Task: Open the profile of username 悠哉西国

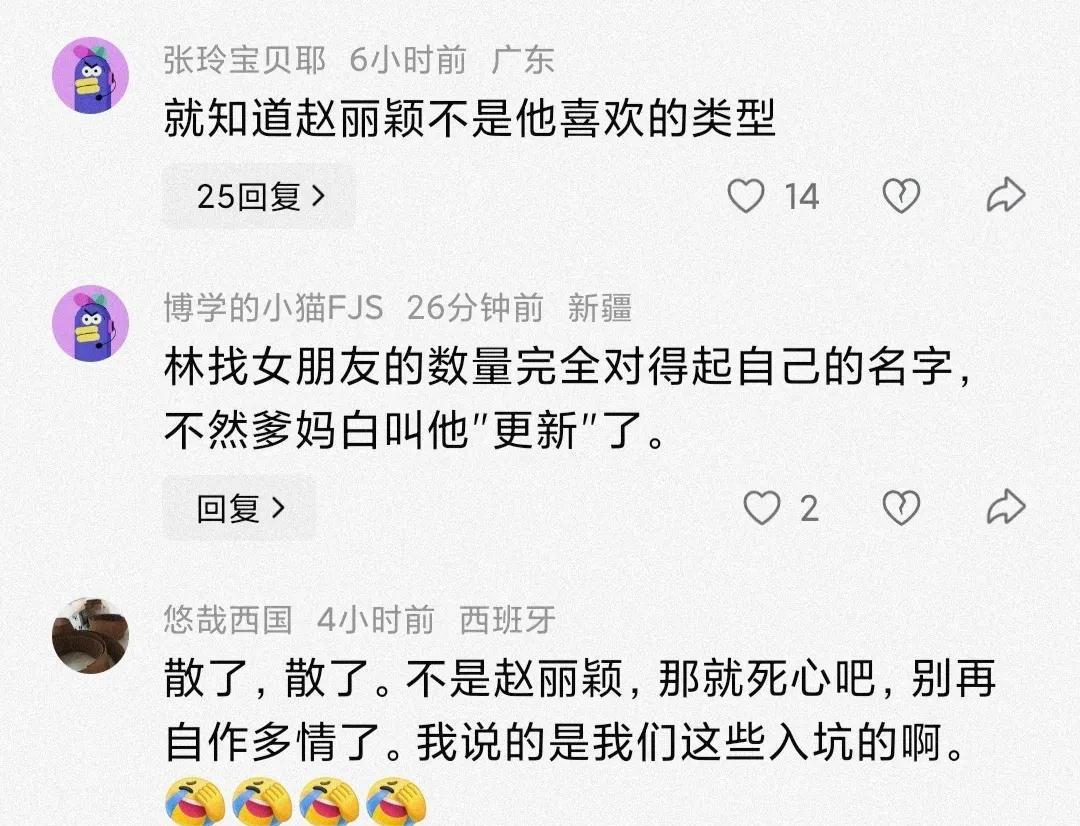Action: pos(228,620)
